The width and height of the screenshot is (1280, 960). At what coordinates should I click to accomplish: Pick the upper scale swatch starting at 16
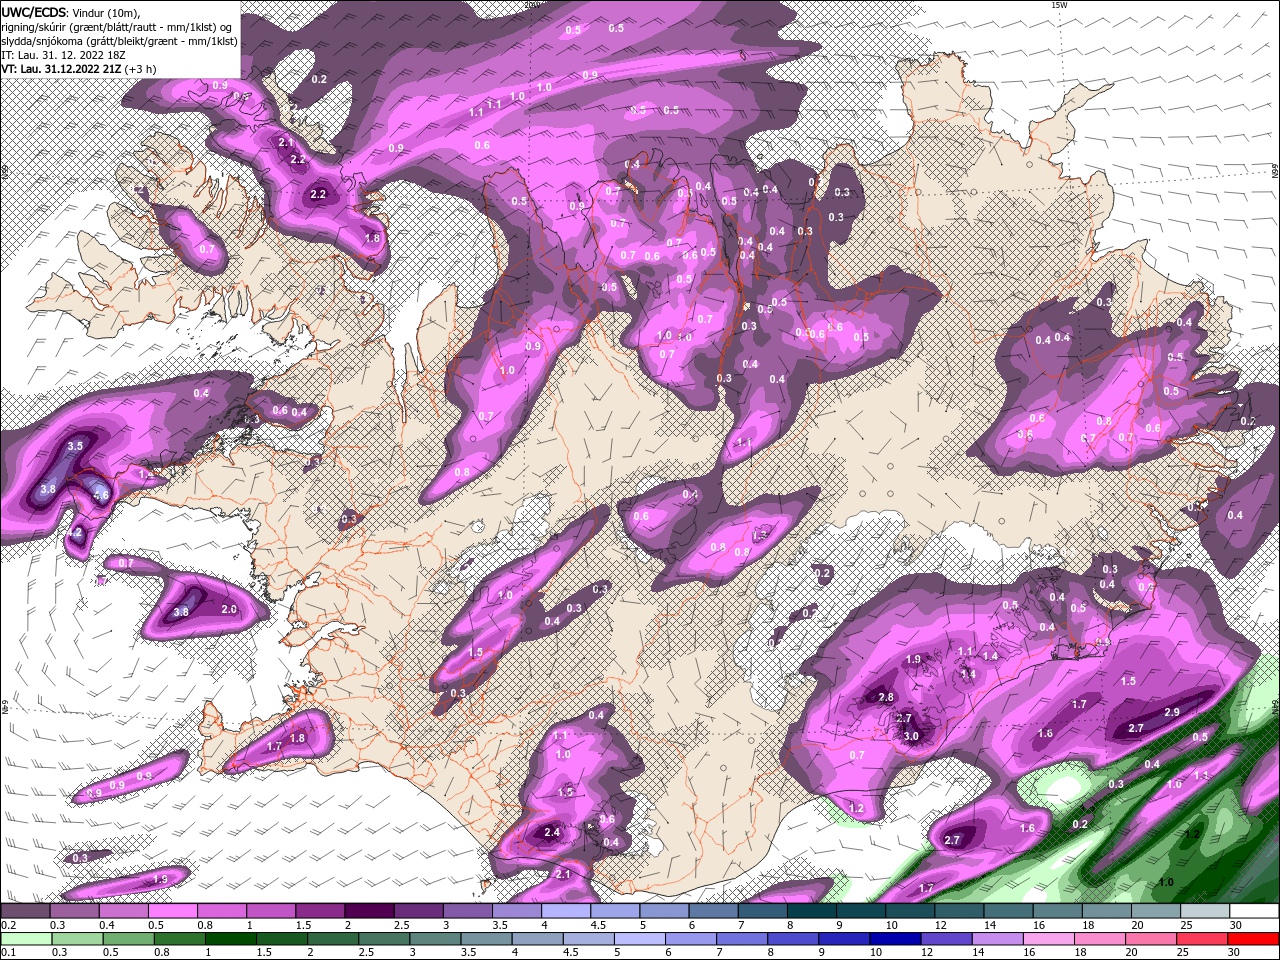click(x=1055, y=911)
